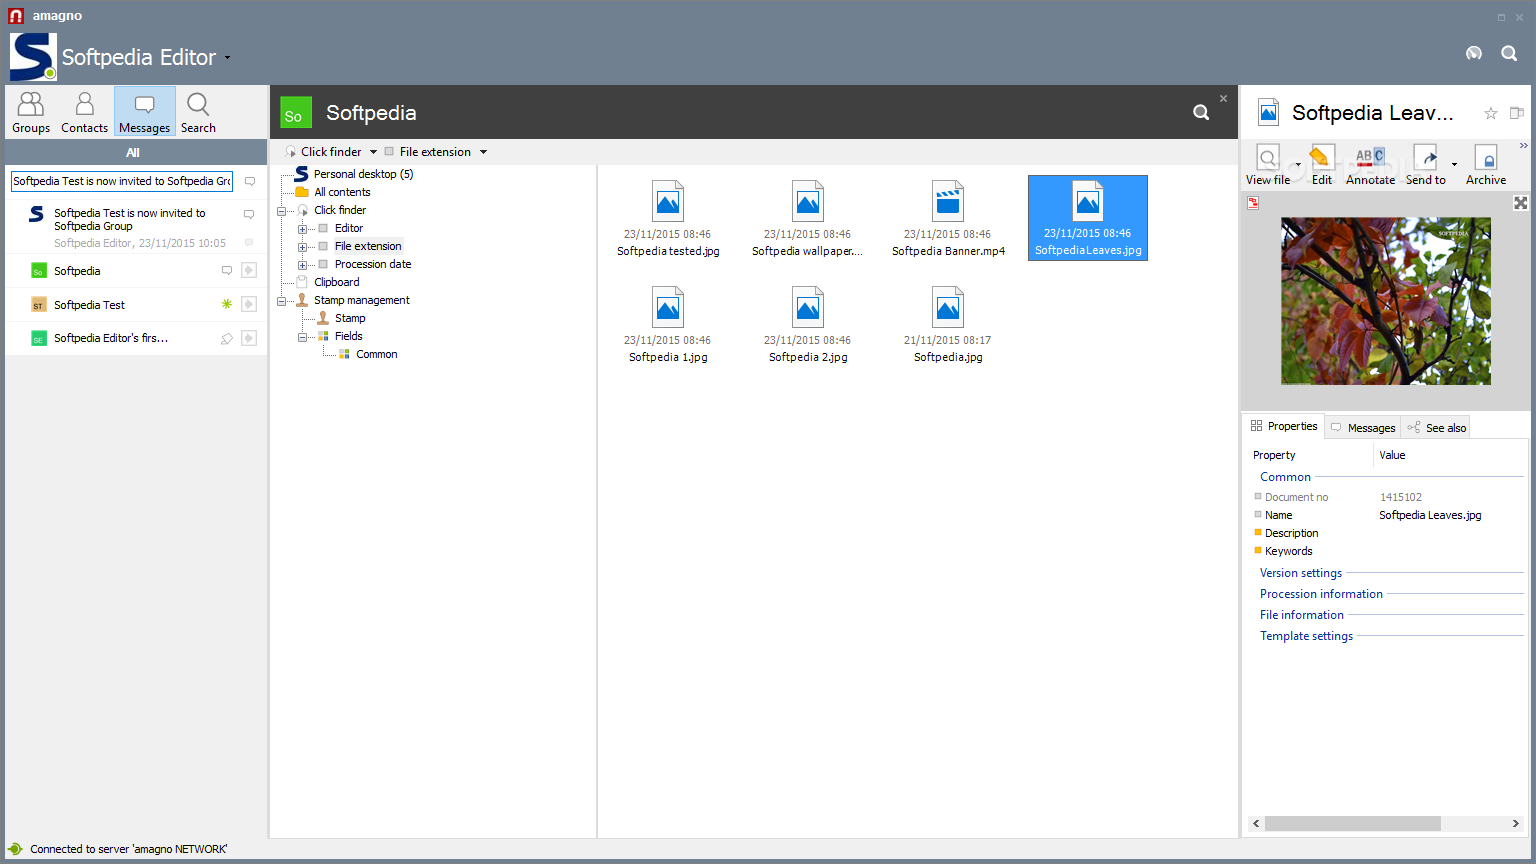Select the Common fields item
Image resolution: width=1536 pixels, height=864 pixels.
tap(377, 354)
